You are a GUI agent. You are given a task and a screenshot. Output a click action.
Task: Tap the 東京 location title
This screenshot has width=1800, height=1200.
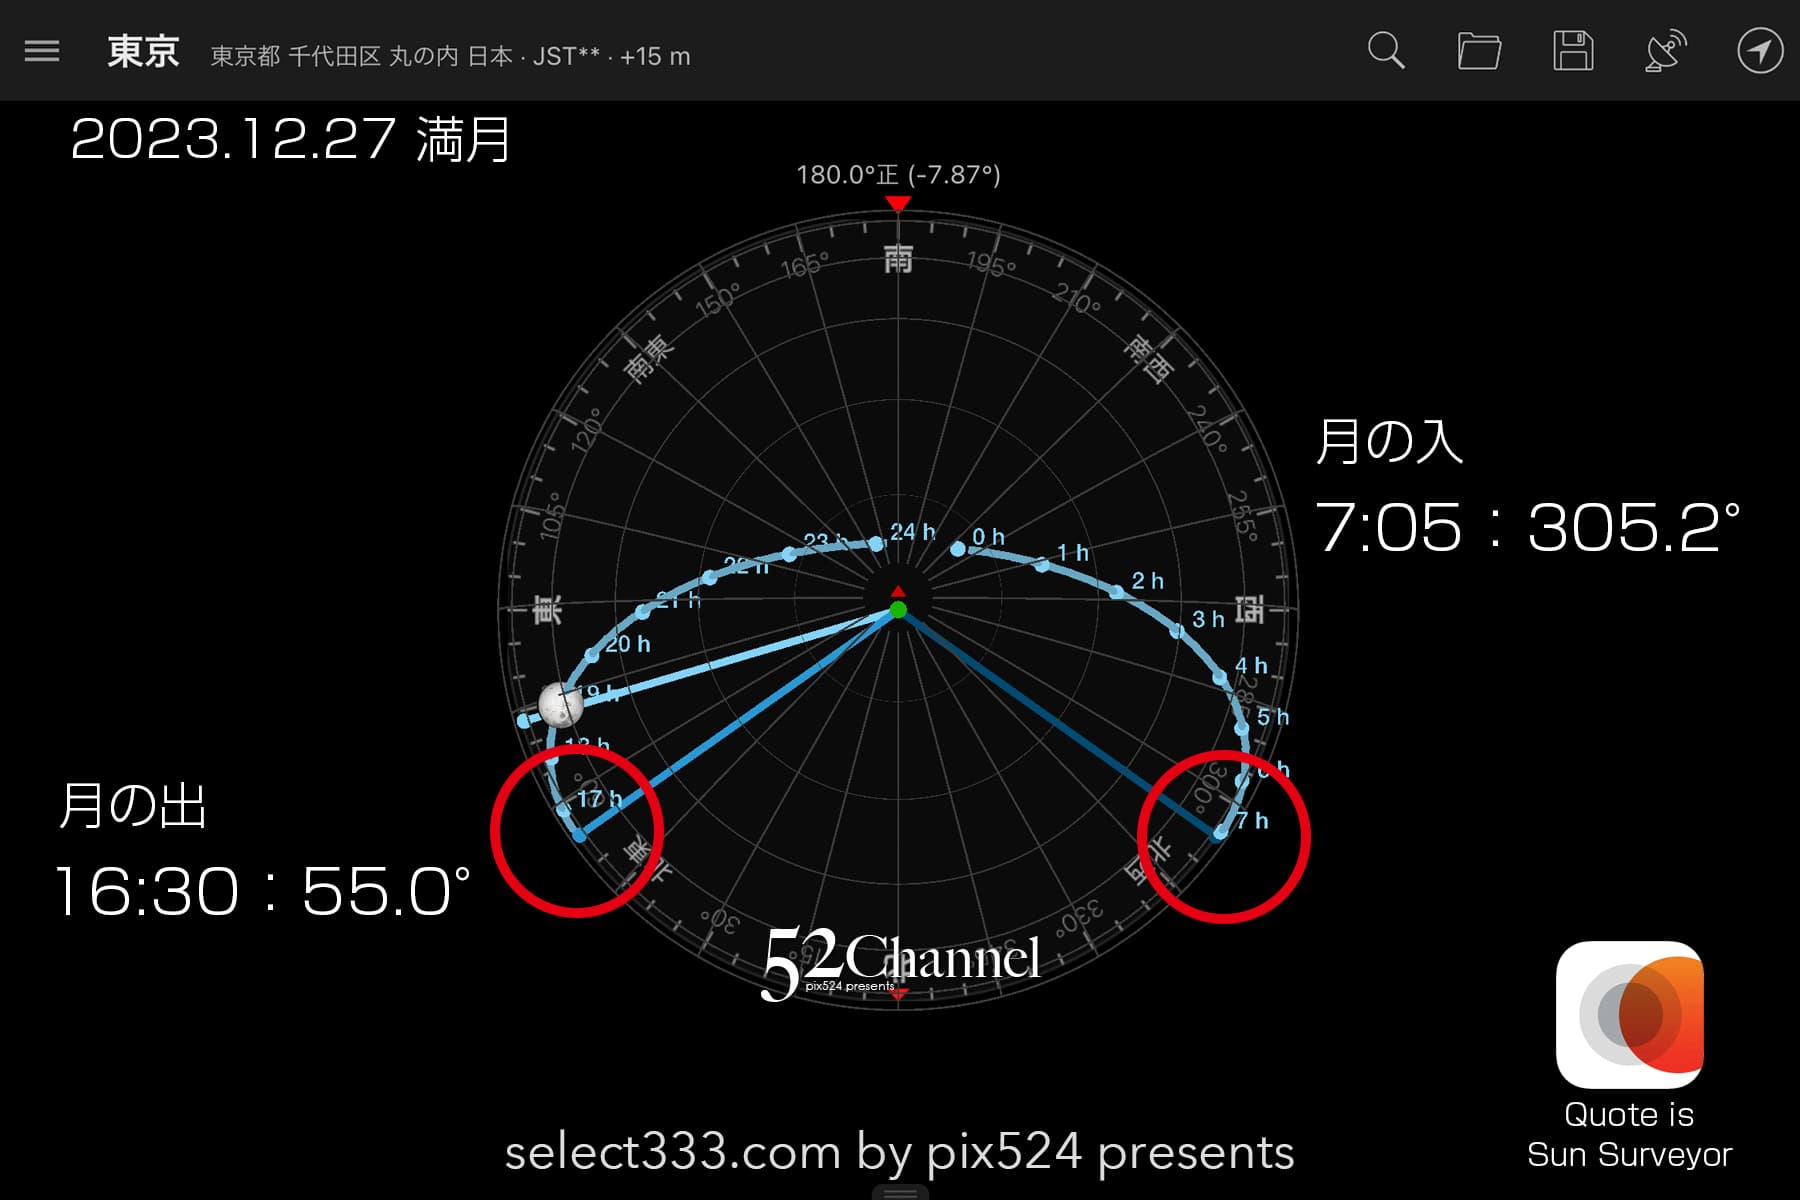tap(143, 52)
